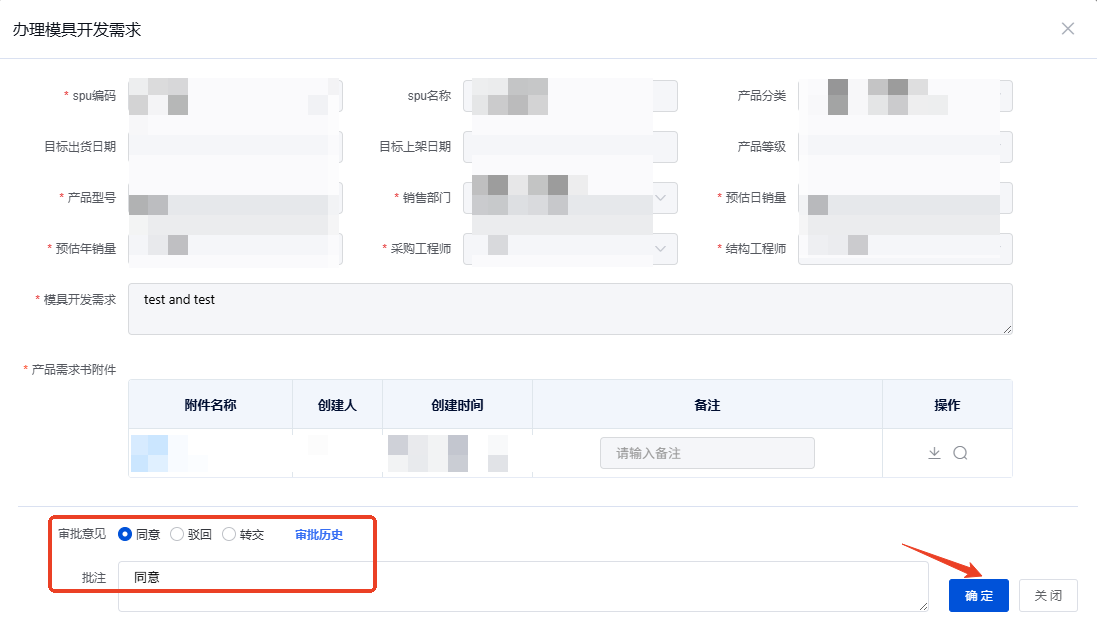Click the 关闭 close button

point(1048,595)
